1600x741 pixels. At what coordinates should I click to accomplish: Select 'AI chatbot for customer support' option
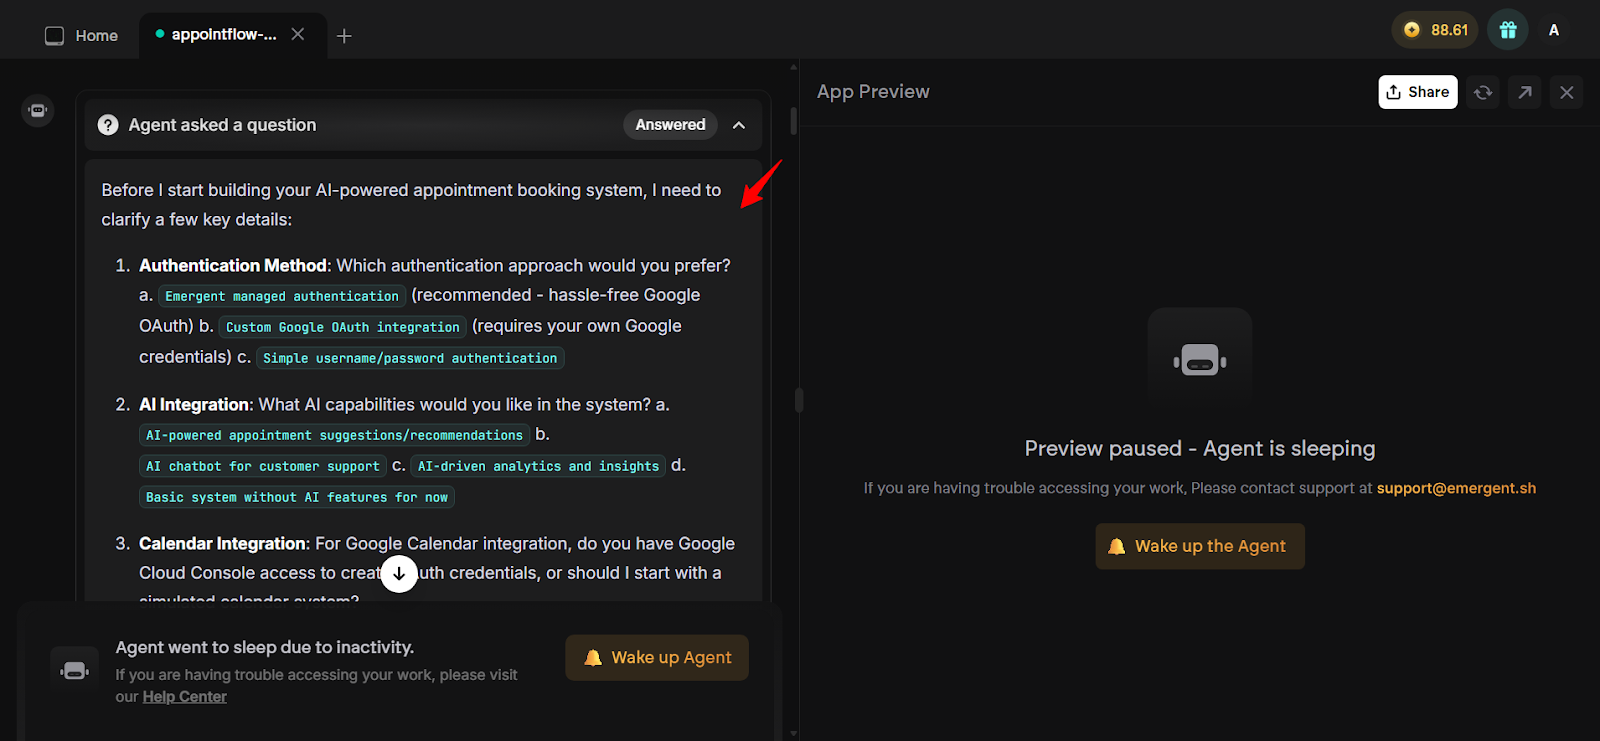coord(263,466)
